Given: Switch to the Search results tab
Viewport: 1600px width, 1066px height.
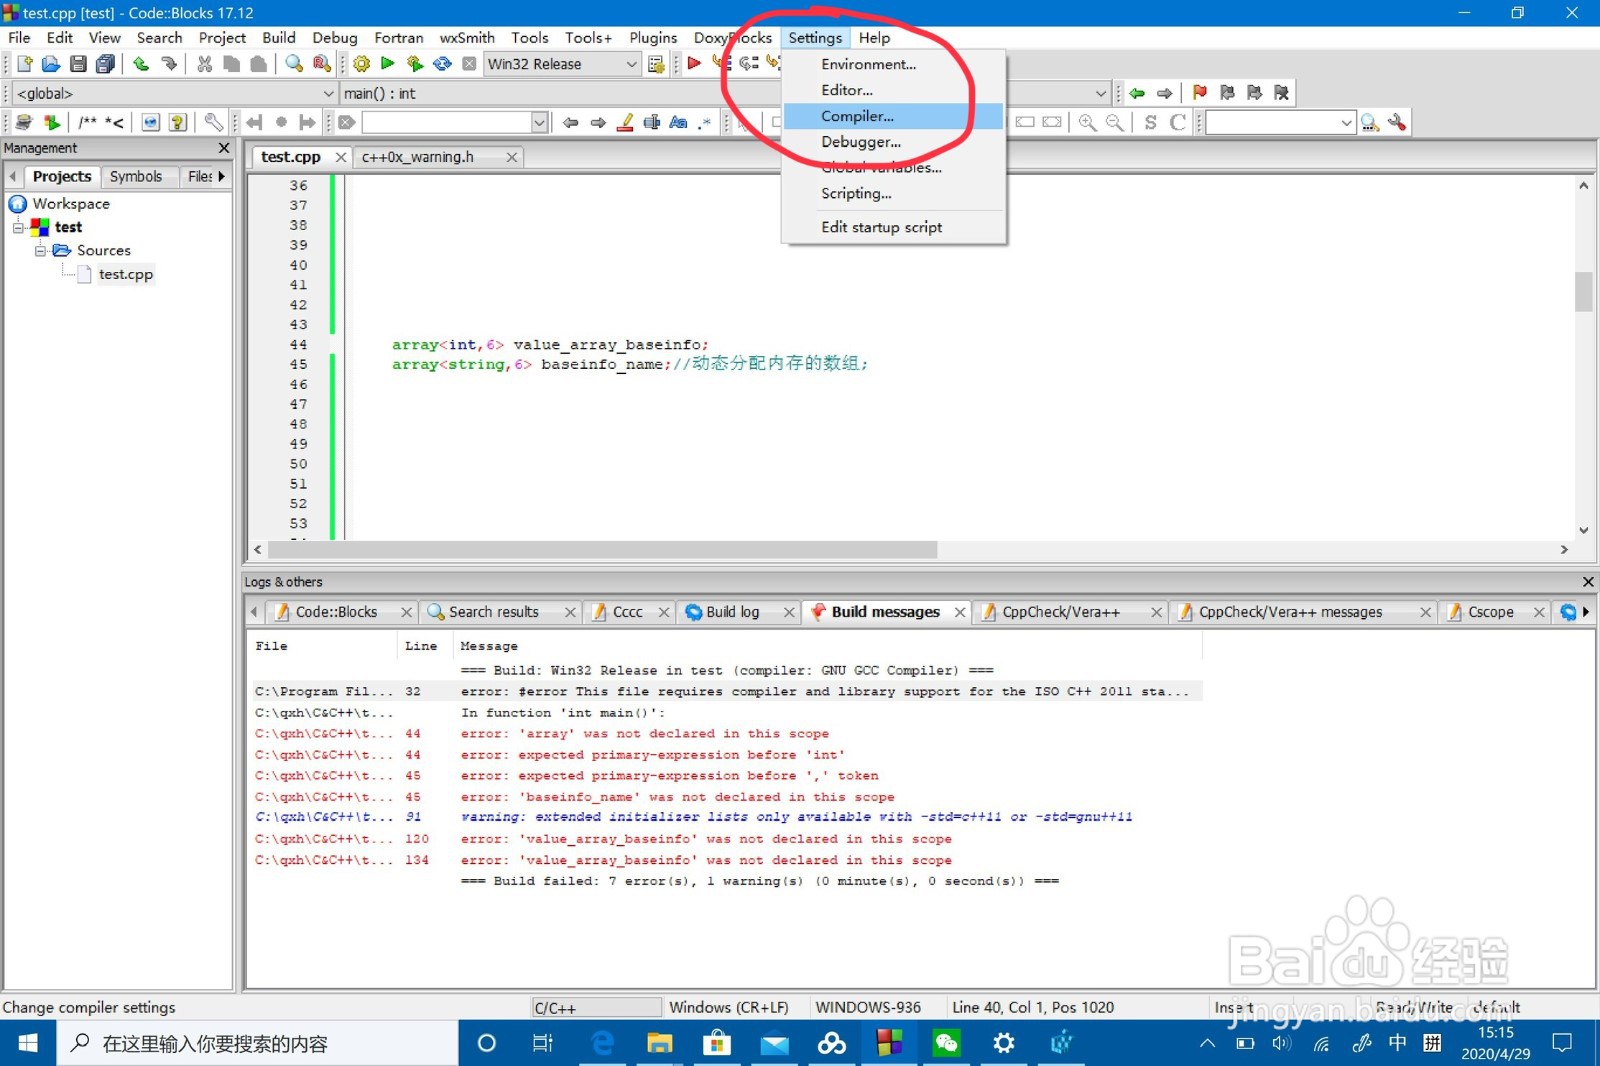Looking at the screenshot, I should click(493, 612).
